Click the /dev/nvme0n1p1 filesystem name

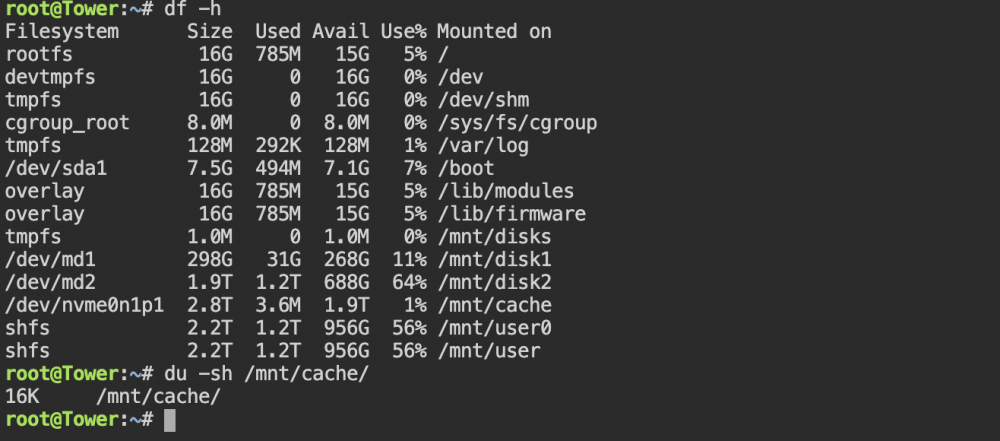[x=84, y=305]
